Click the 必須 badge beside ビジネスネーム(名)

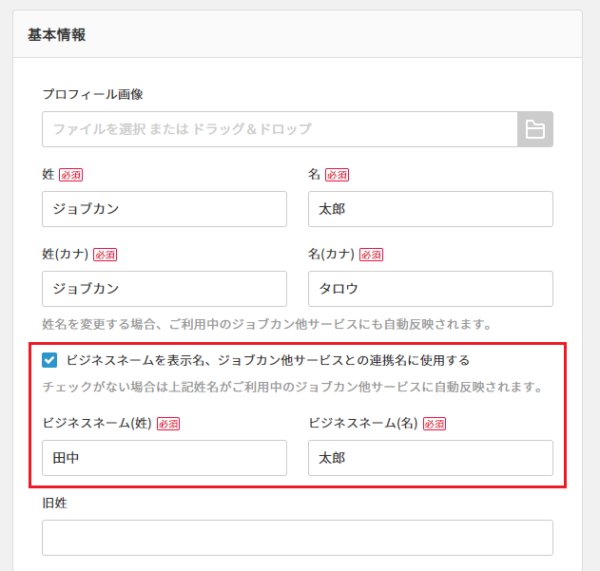[x=434, y=424]
